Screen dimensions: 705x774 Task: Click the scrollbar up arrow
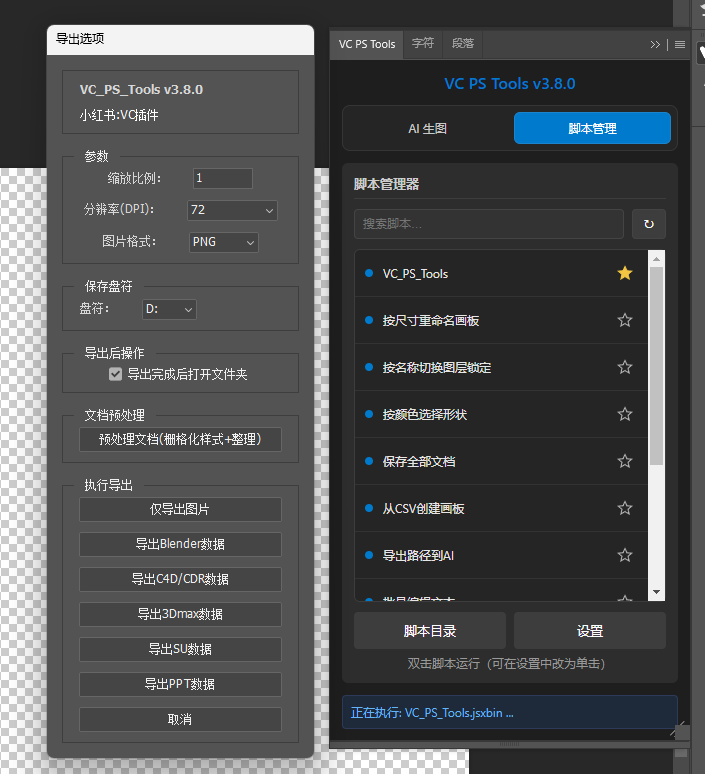[656, 259]
